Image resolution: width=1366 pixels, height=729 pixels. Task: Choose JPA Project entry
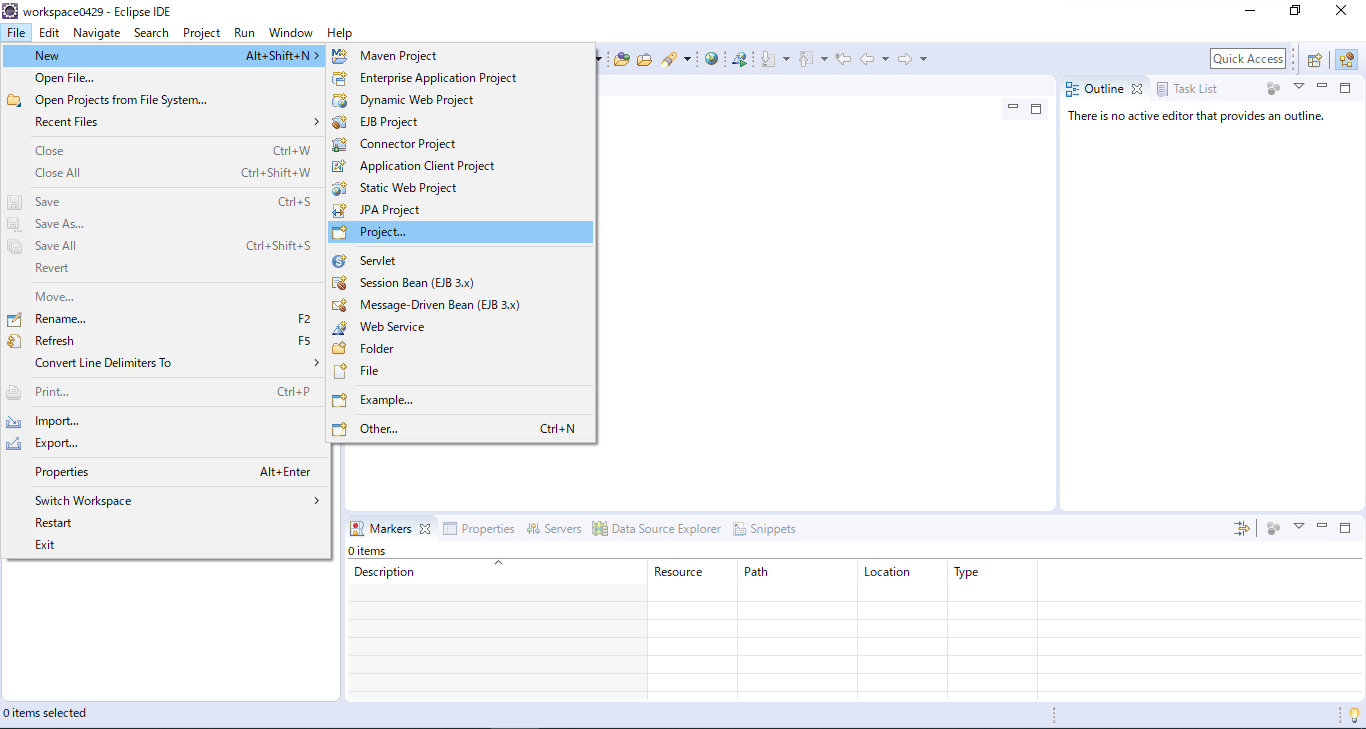coord(461,210)
